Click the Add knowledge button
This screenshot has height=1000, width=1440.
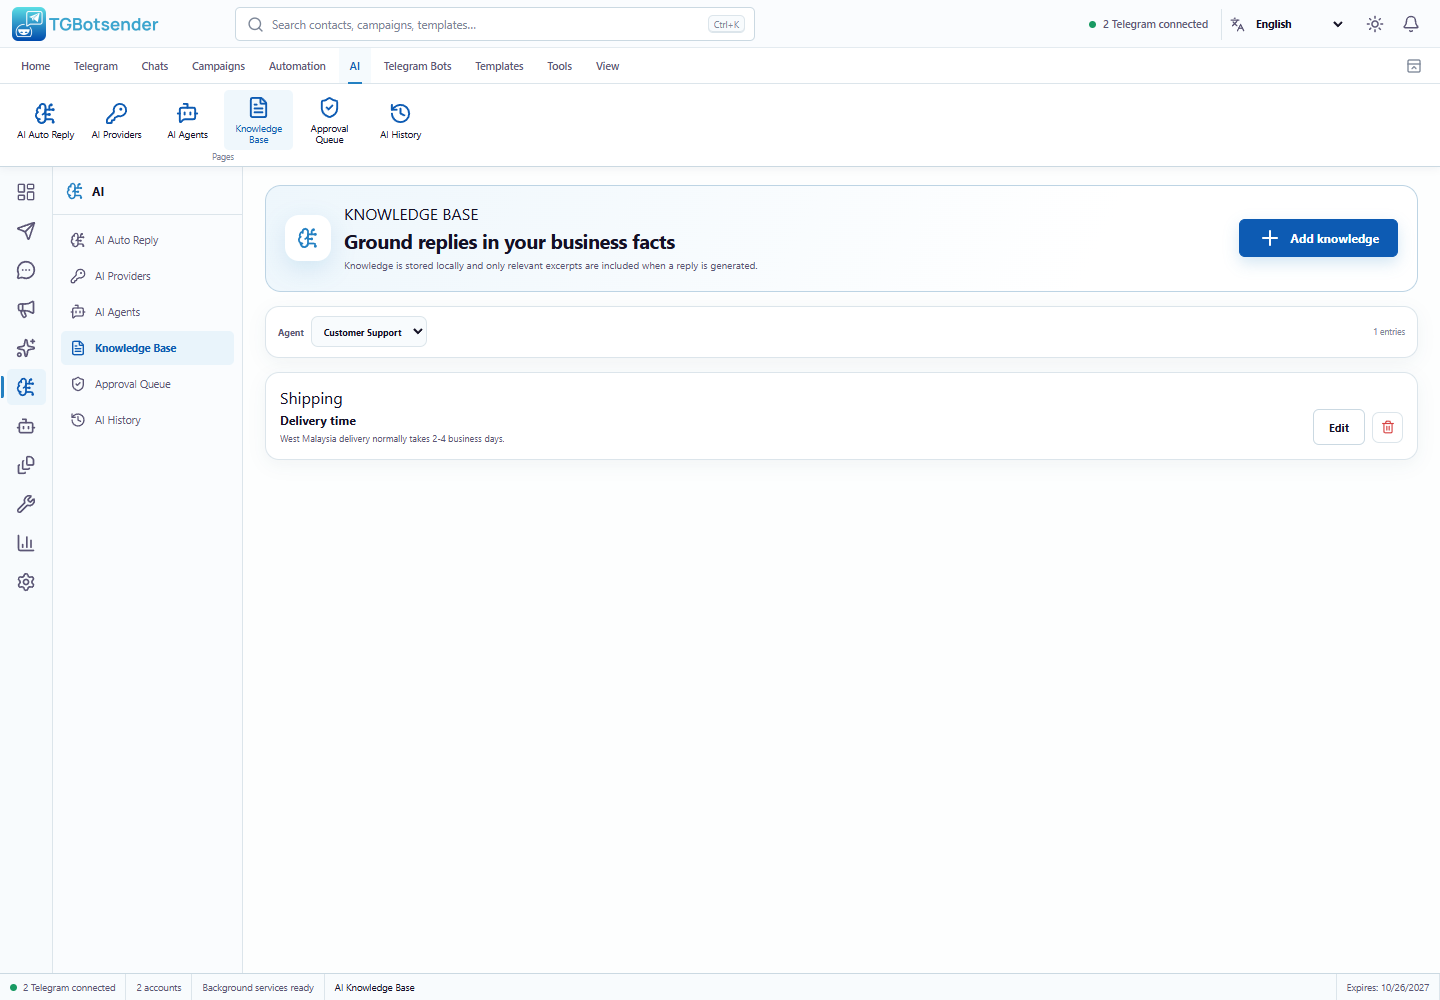(1318, 238)
